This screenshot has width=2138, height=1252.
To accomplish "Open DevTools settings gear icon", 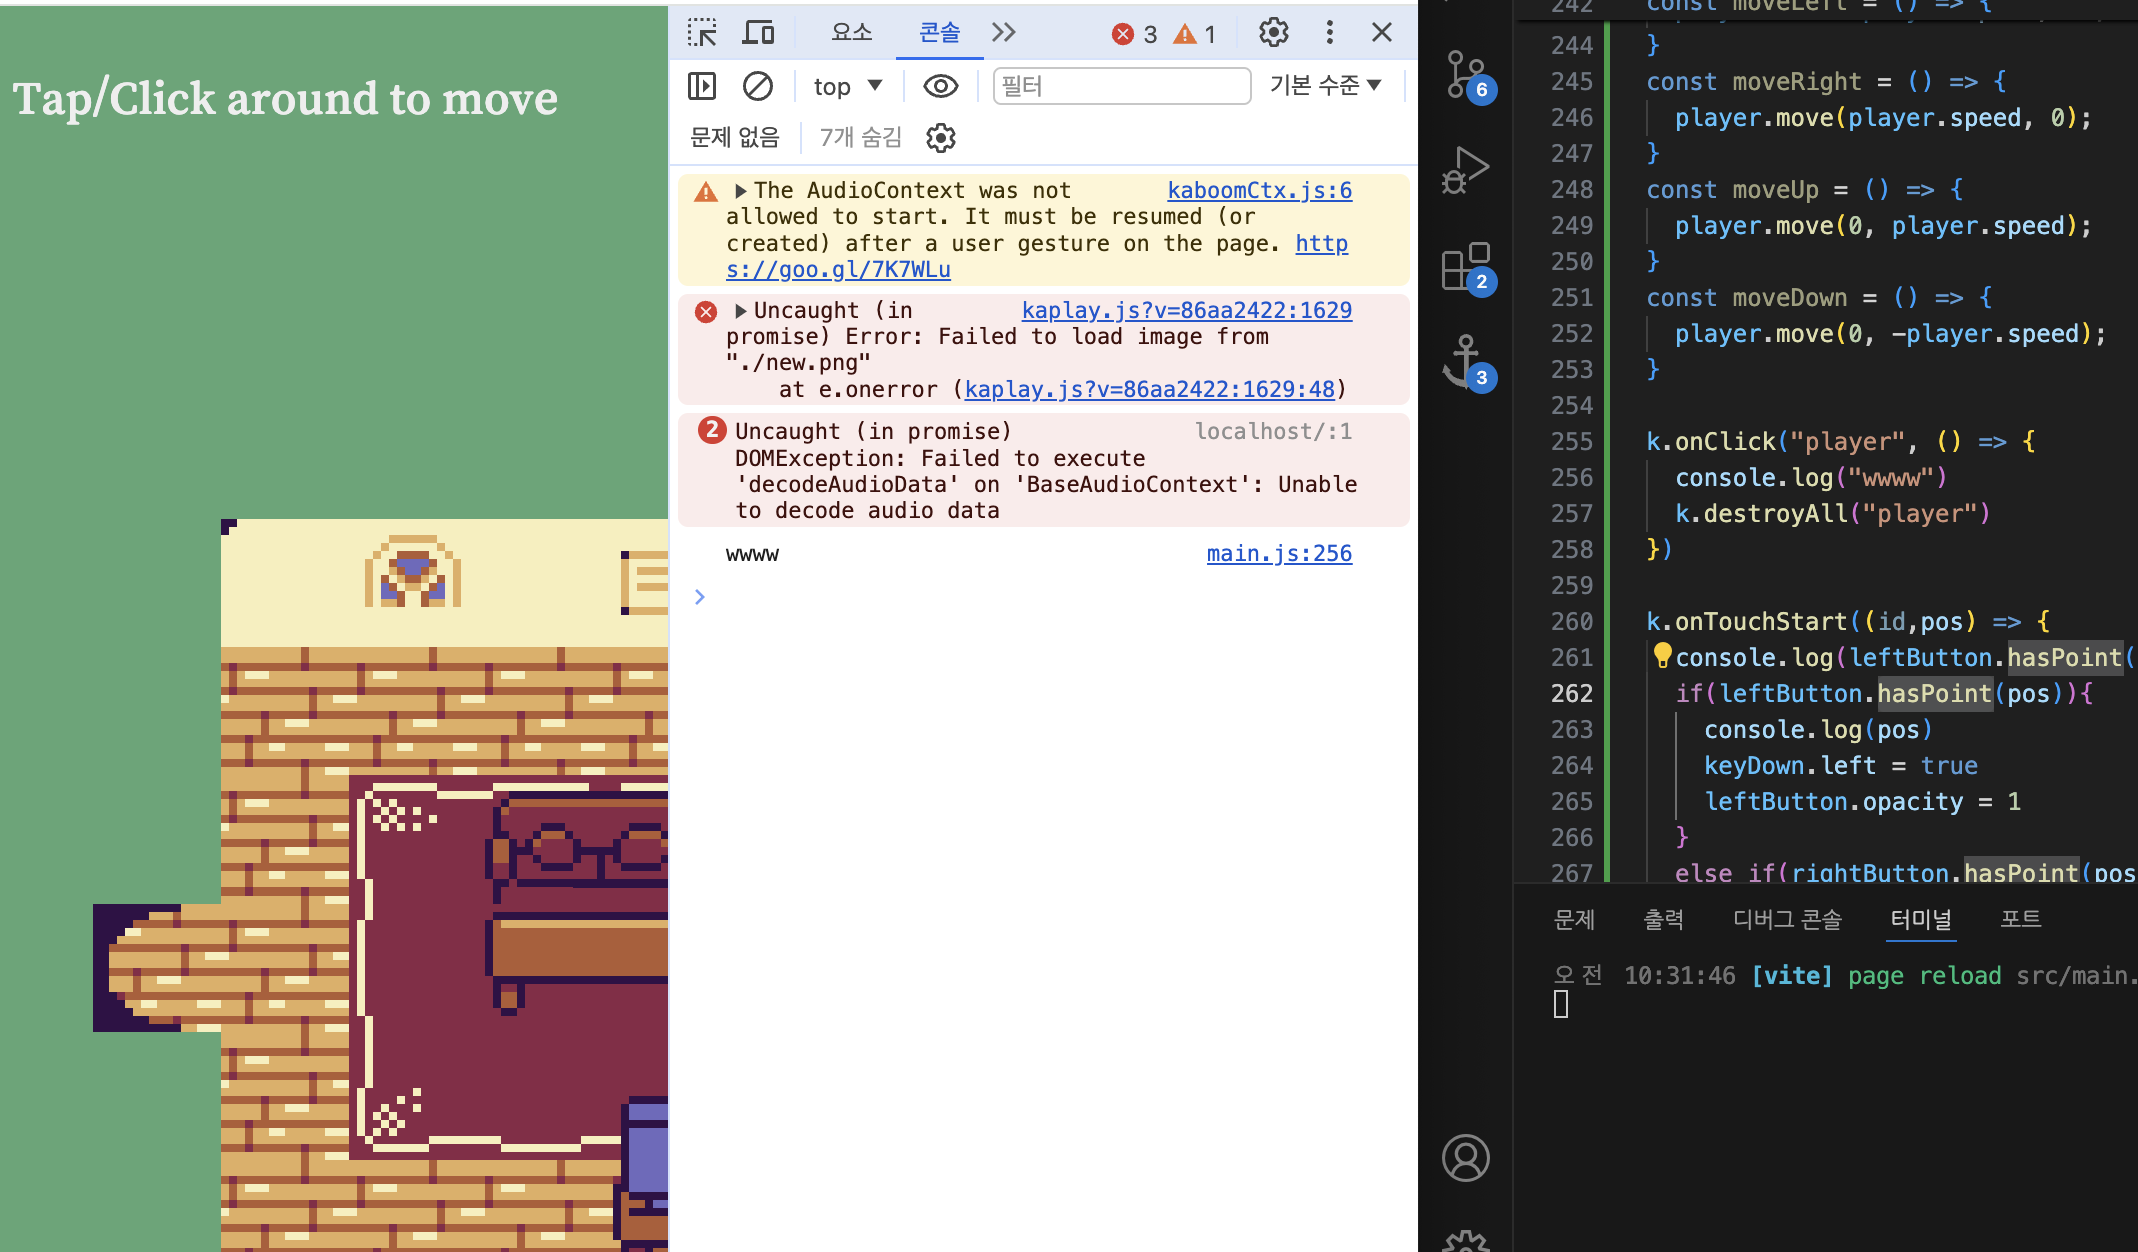I will pyautogui.click(x=1273, y=33).
